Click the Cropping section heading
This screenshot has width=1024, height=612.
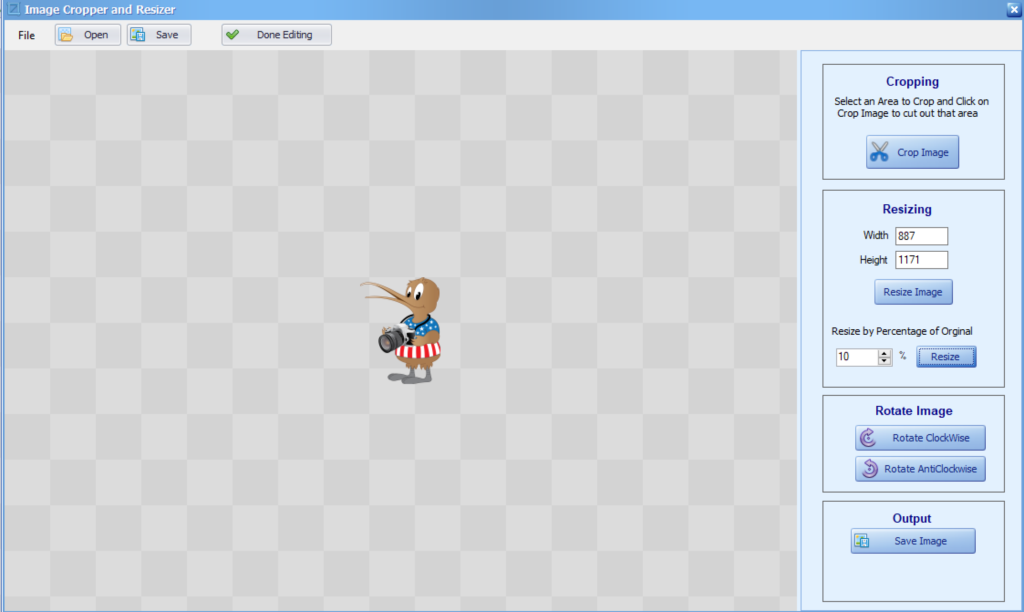coord(912,82)
